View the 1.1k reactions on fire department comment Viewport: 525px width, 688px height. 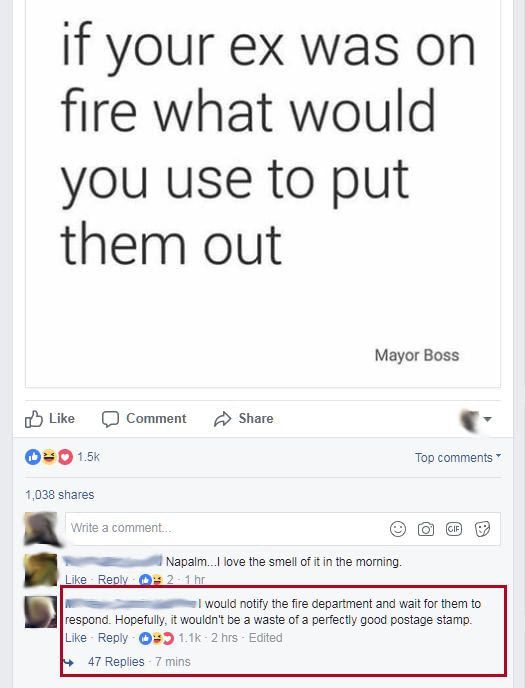point(170,638)
